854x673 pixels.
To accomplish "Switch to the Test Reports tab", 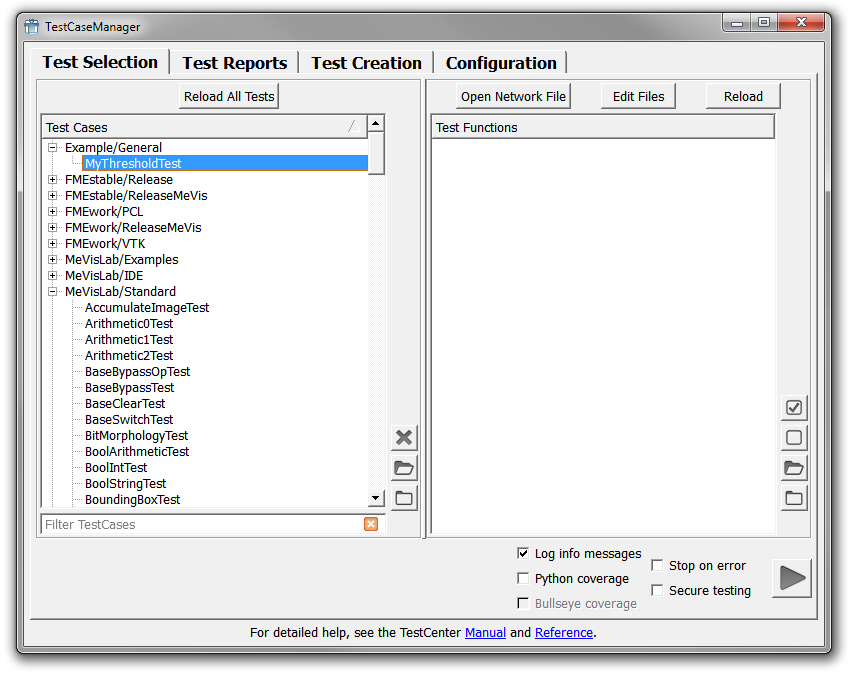I will [234, 63].
